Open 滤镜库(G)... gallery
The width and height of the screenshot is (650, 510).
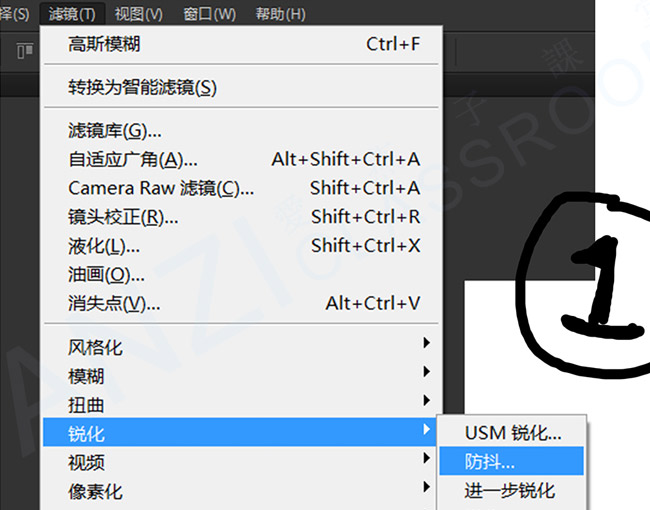241,131
